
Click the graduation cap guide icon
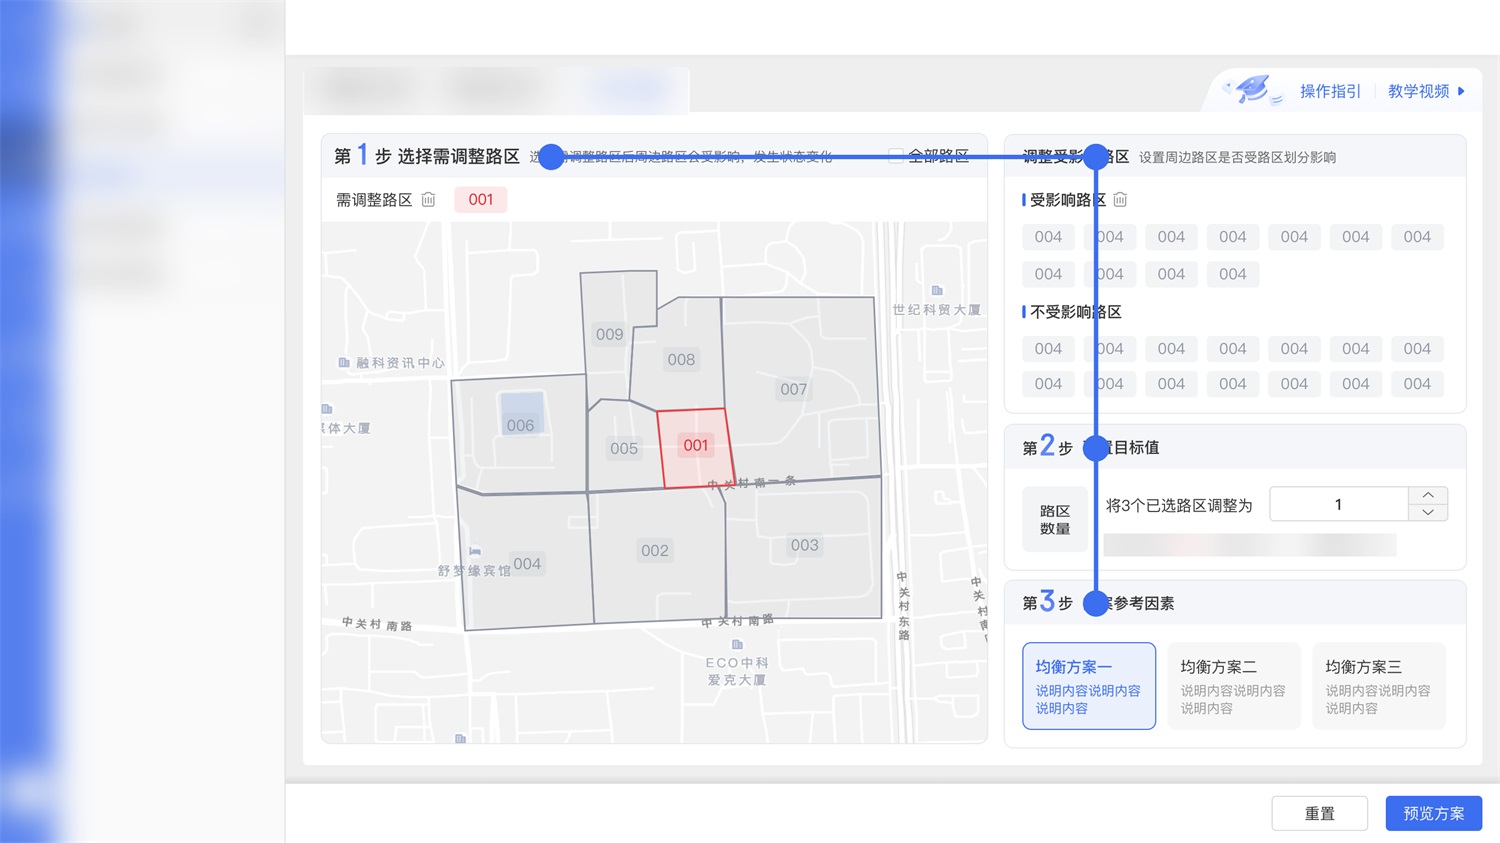(x=1253, y=90)
